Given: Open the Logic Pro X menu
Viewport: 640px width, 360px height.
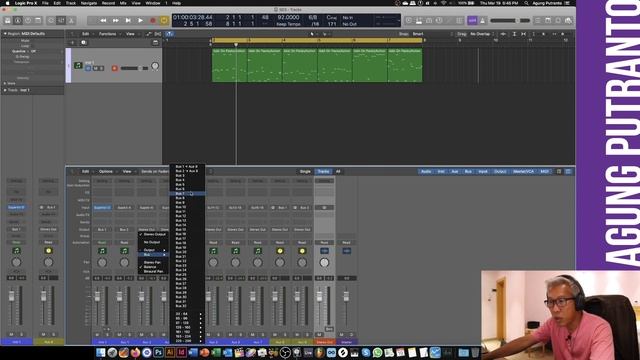Looking at the screenshot, I should pyautogui.click(x=26, y=3).
